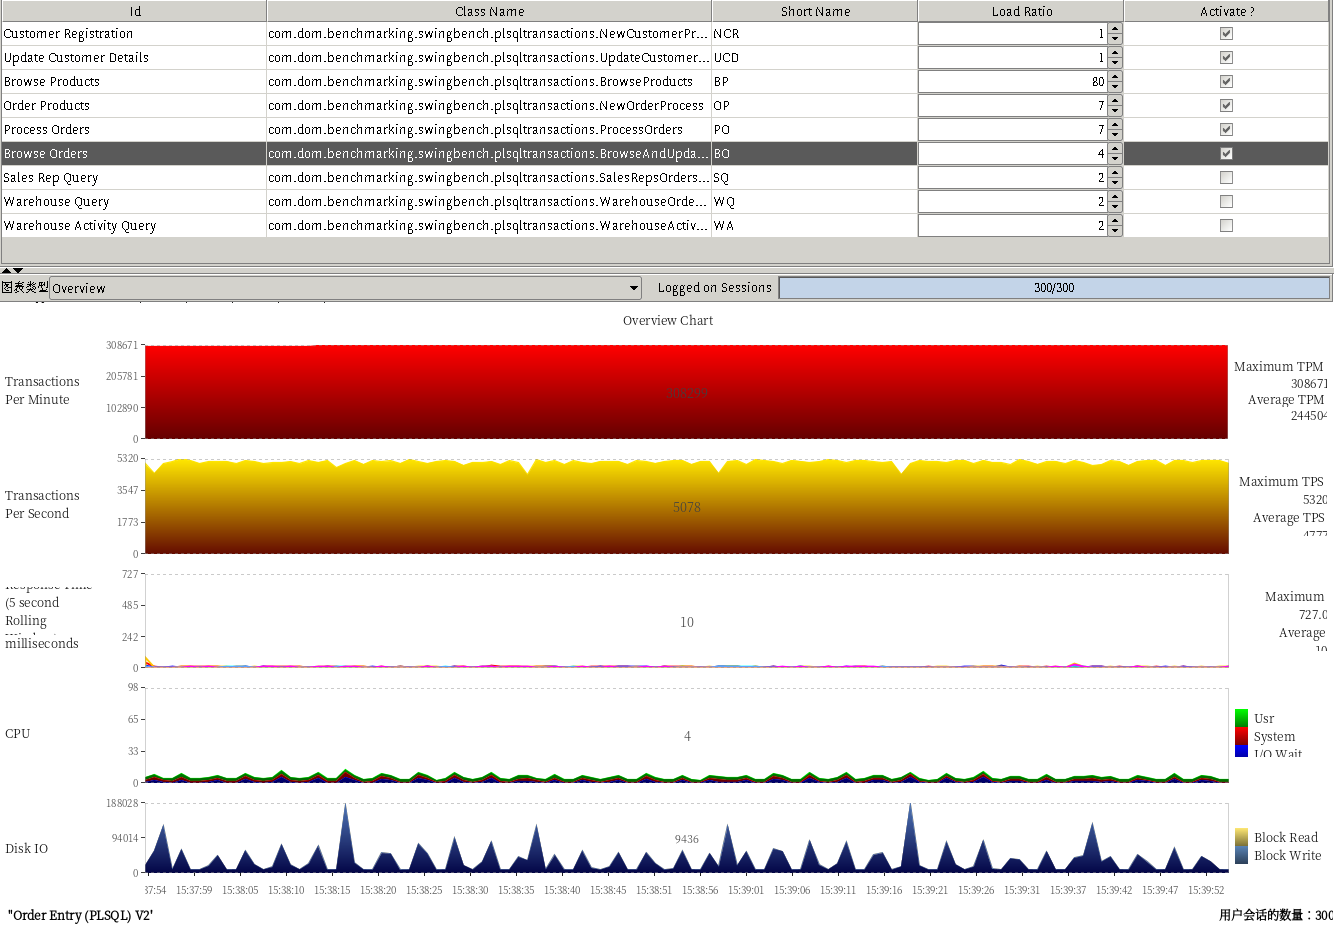Select the Process Orders Id cell
This screenshot has height=926, width=1335.
(134, 129)
